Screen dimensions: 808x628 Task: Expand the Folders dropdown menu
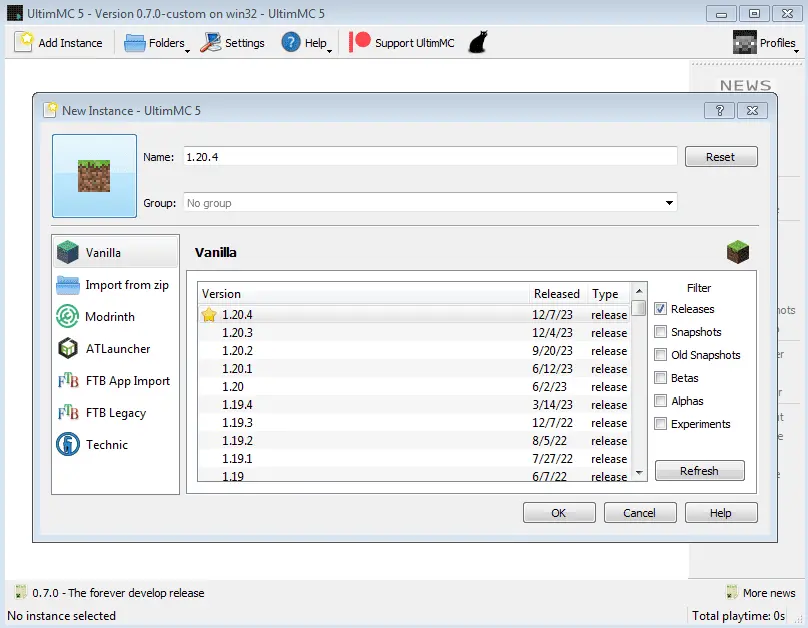[156, 43]
